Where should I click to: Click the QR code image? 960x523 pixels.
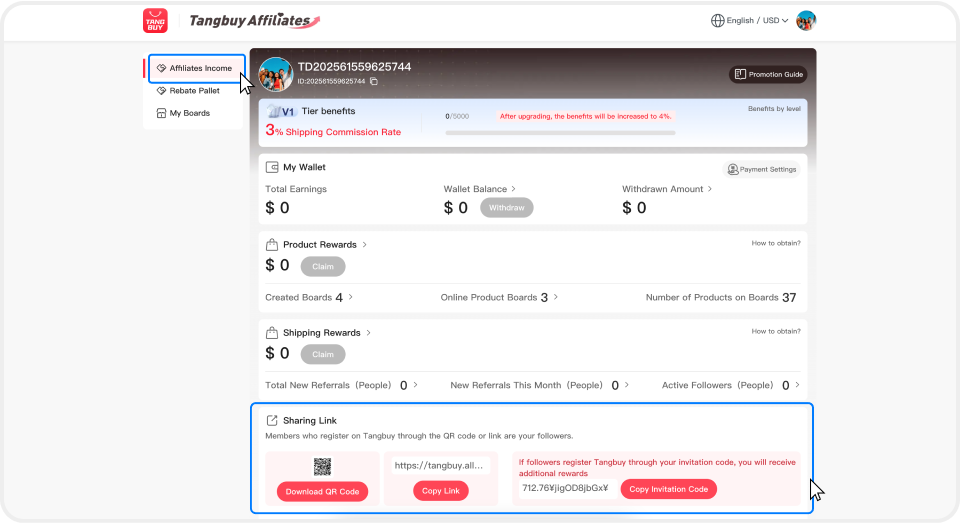pos(322,466)
